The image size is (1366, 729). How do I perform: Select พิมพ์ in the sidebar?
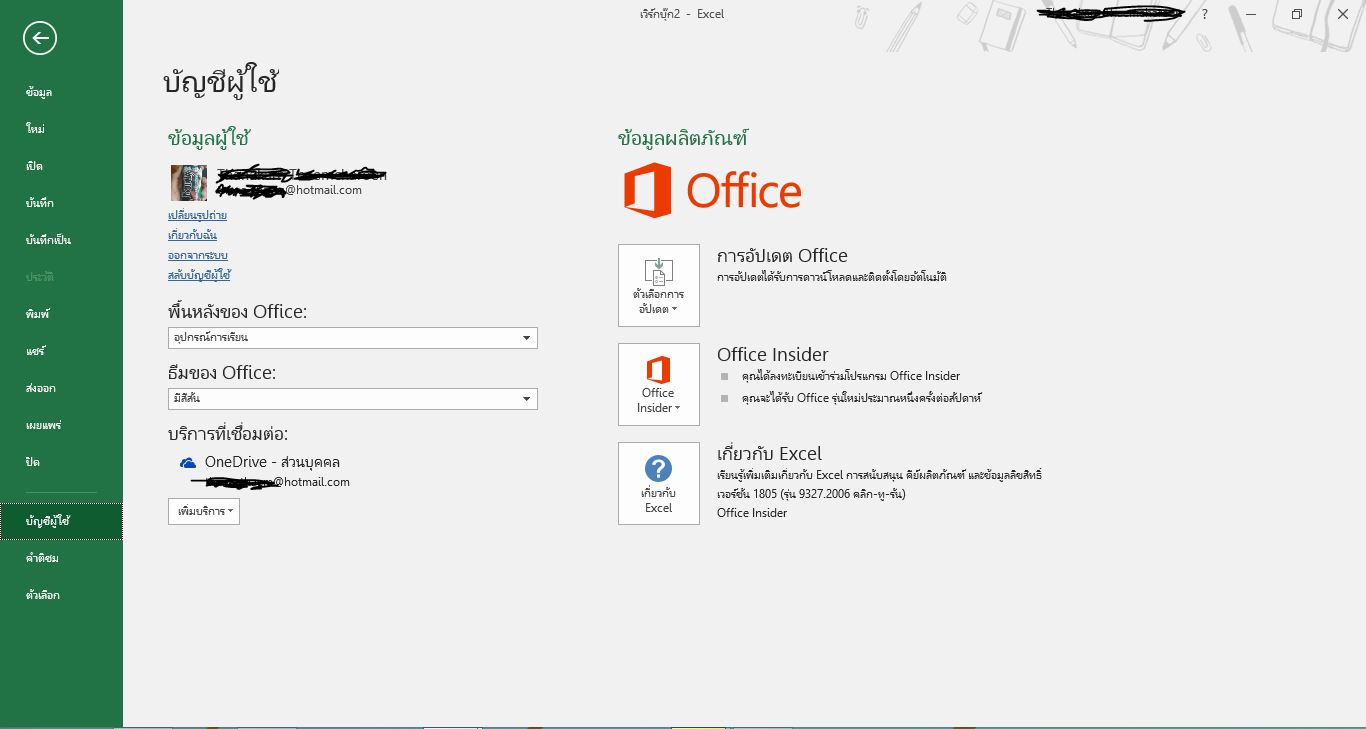click(61, 314)
